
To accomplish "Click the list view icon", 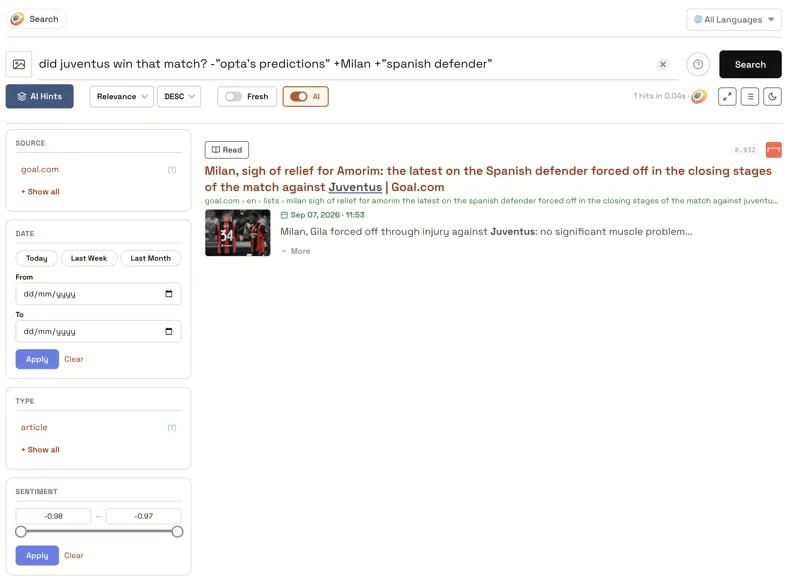I will 750,96.
